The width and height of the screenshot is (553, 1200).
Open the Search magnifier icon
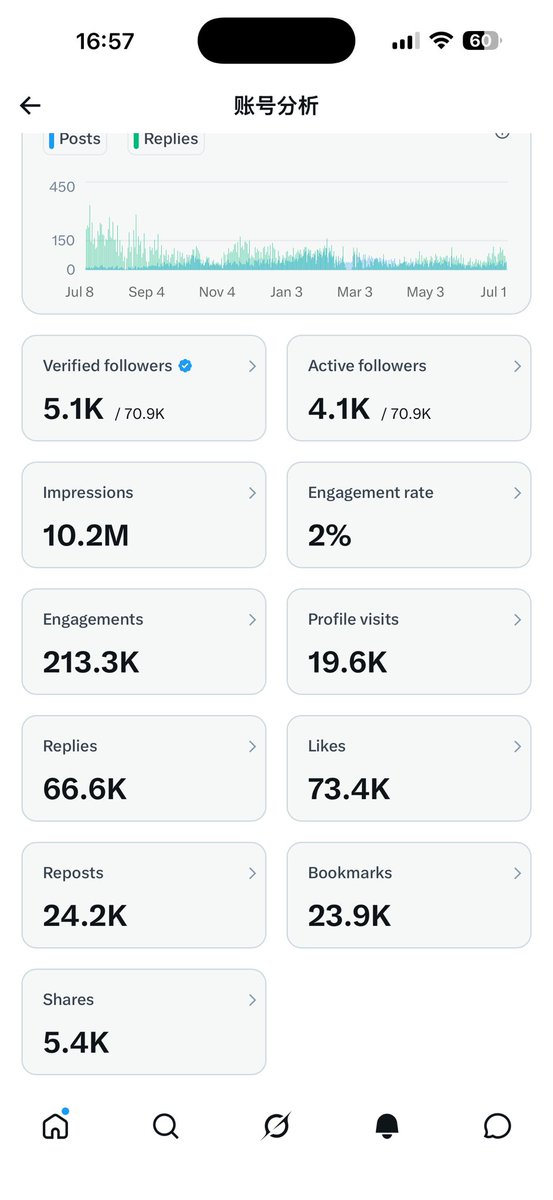click(x=166, y=1126)
